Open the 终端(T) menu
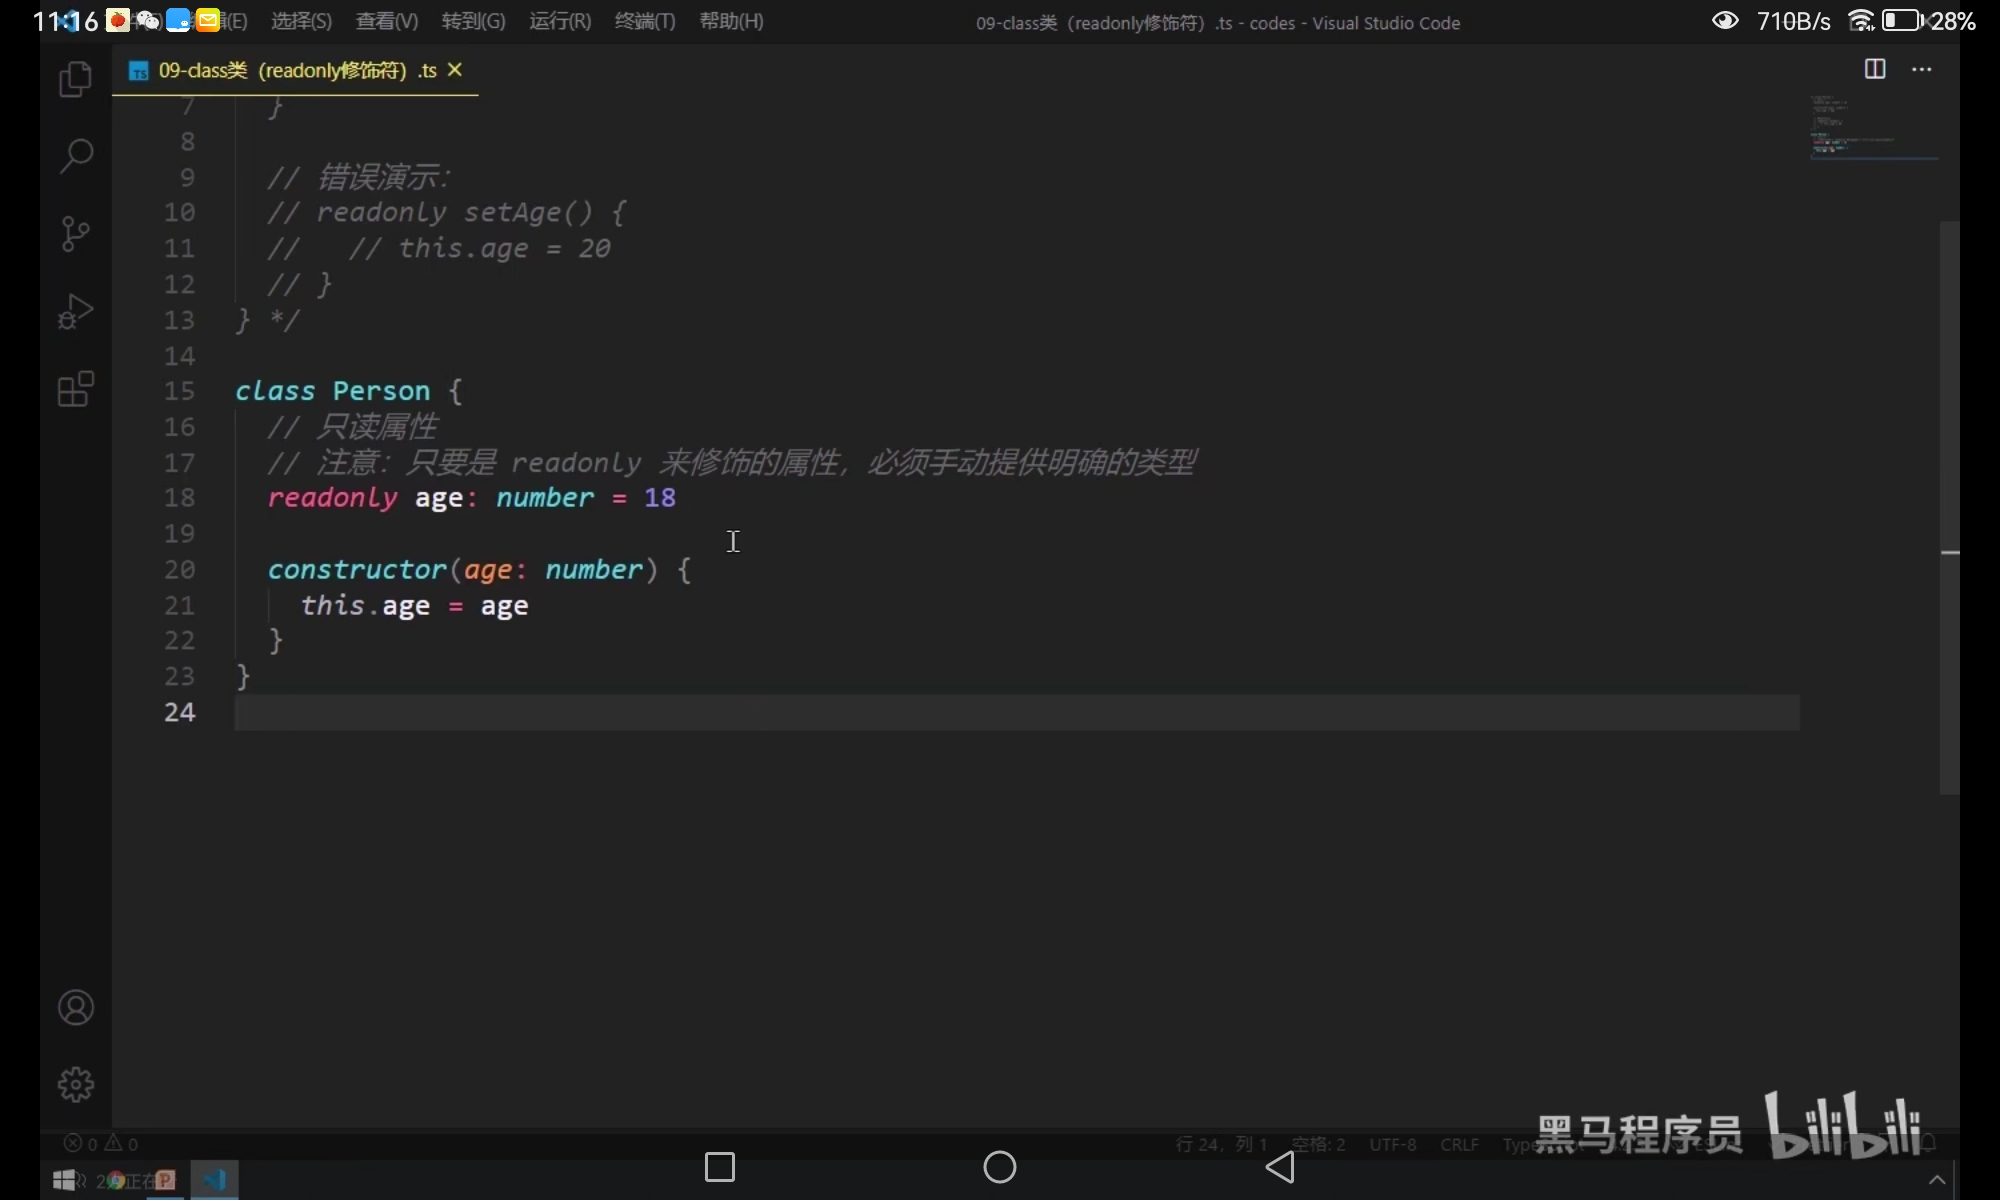This screenshot has width=2000, height=1200. (x=645, y=21)
